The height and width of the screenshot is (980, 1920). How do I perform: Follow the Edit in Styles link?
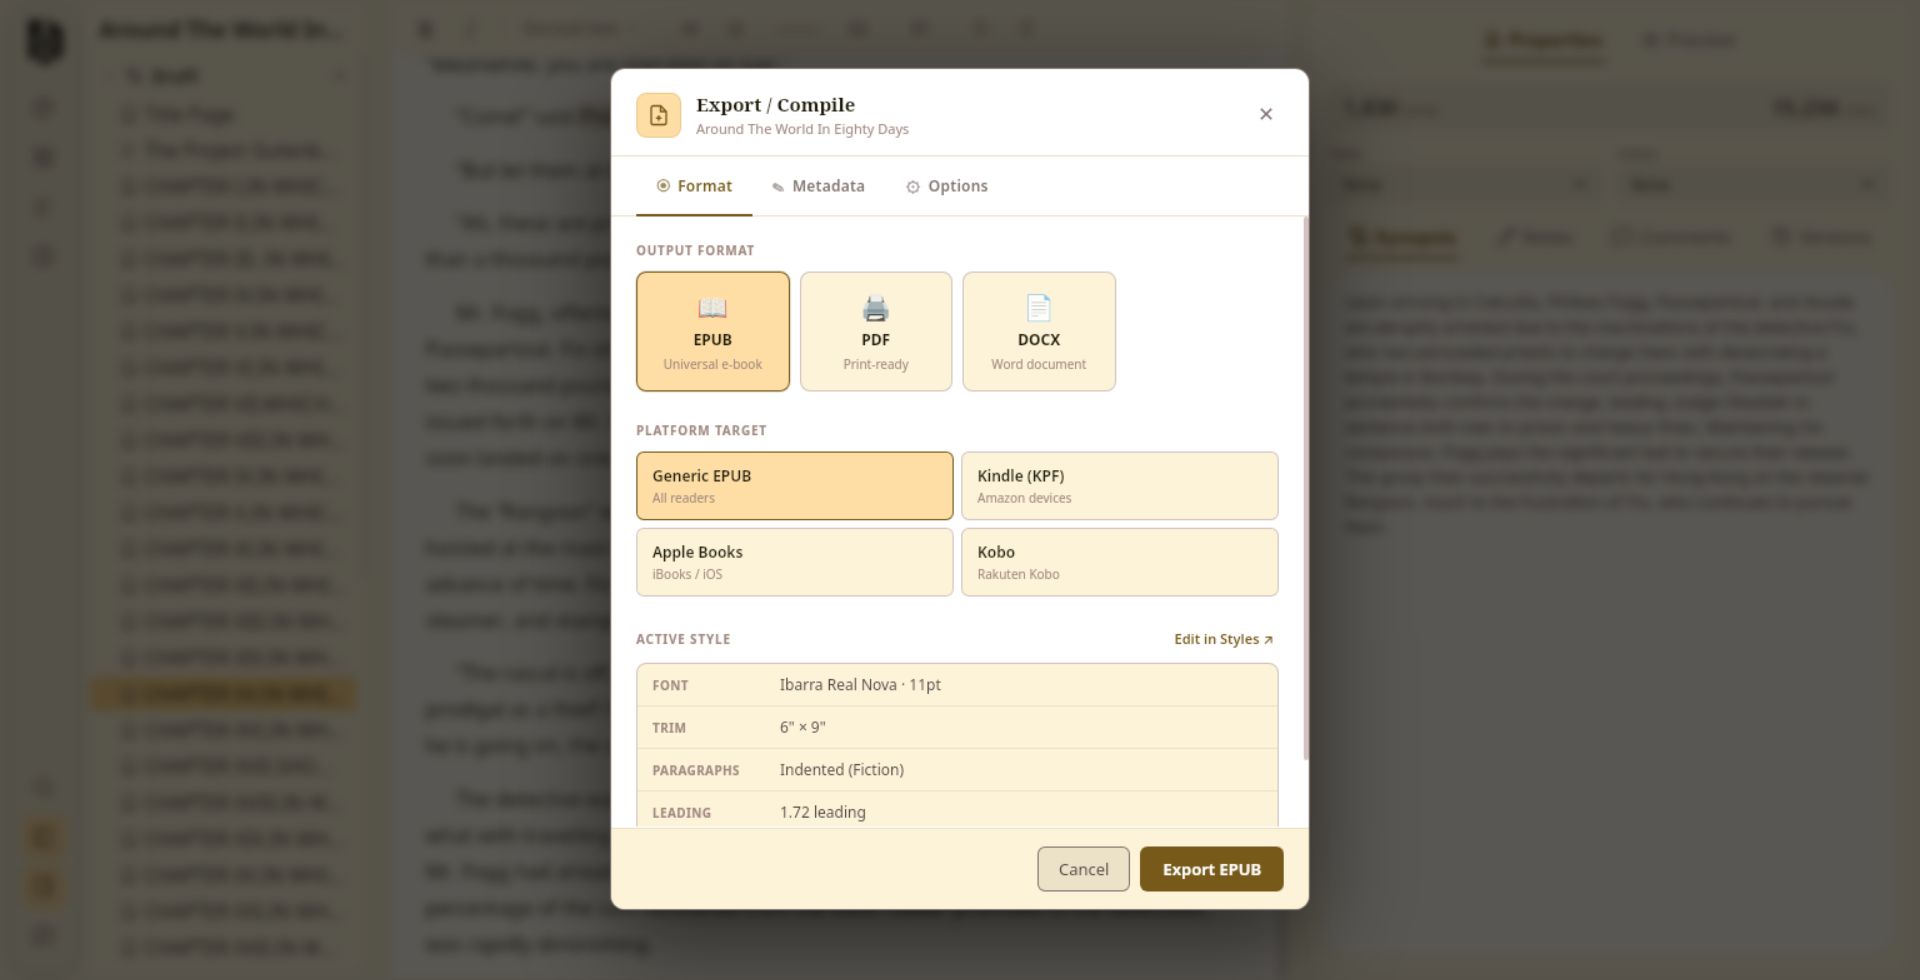coord(1224,639)
